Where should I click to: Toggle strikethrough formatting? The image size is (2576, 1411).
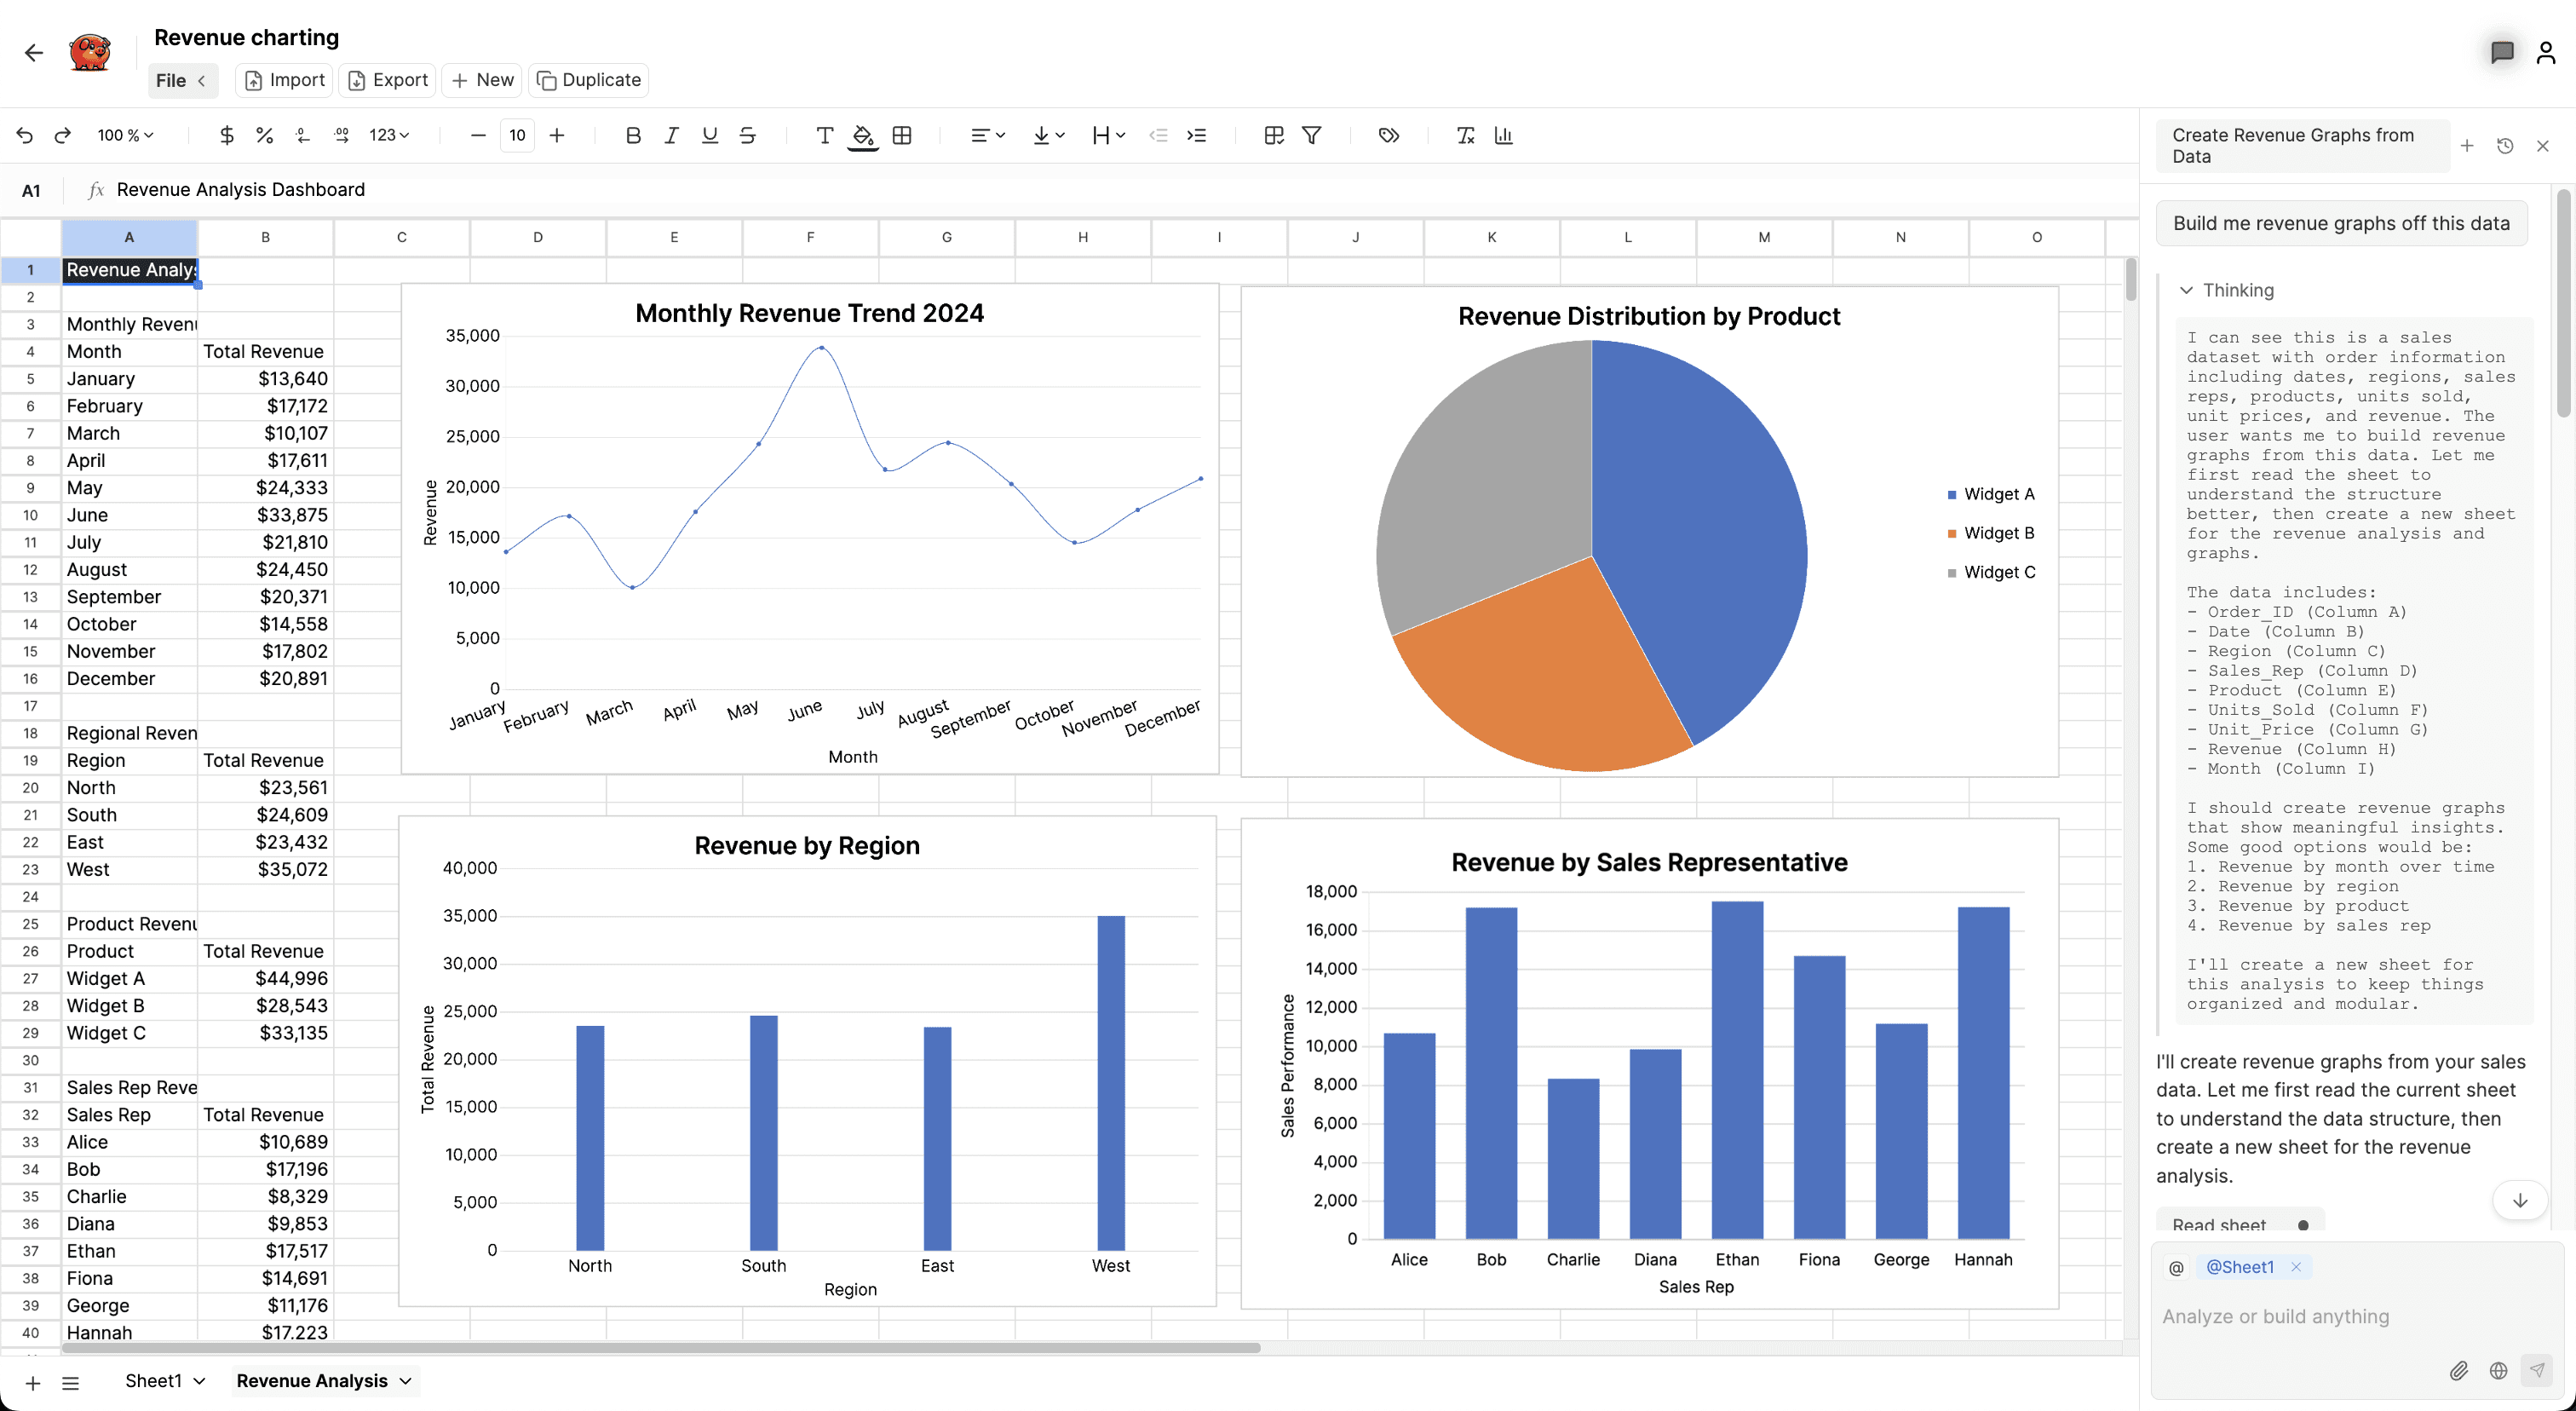[x=747, y=135]
